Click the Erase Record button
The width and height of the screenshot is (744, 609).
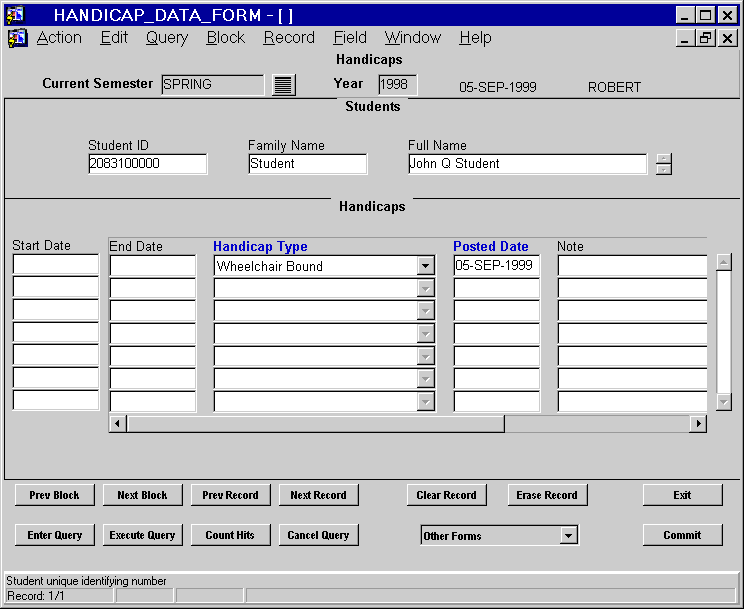[x=547, y=495]
